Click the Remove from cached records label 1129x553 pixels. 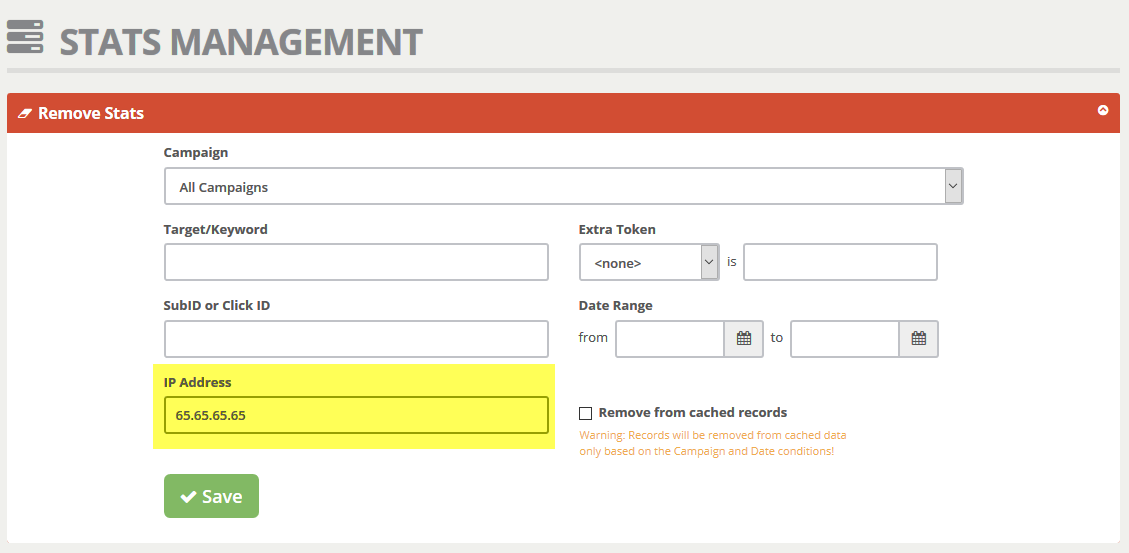point(692,413)
